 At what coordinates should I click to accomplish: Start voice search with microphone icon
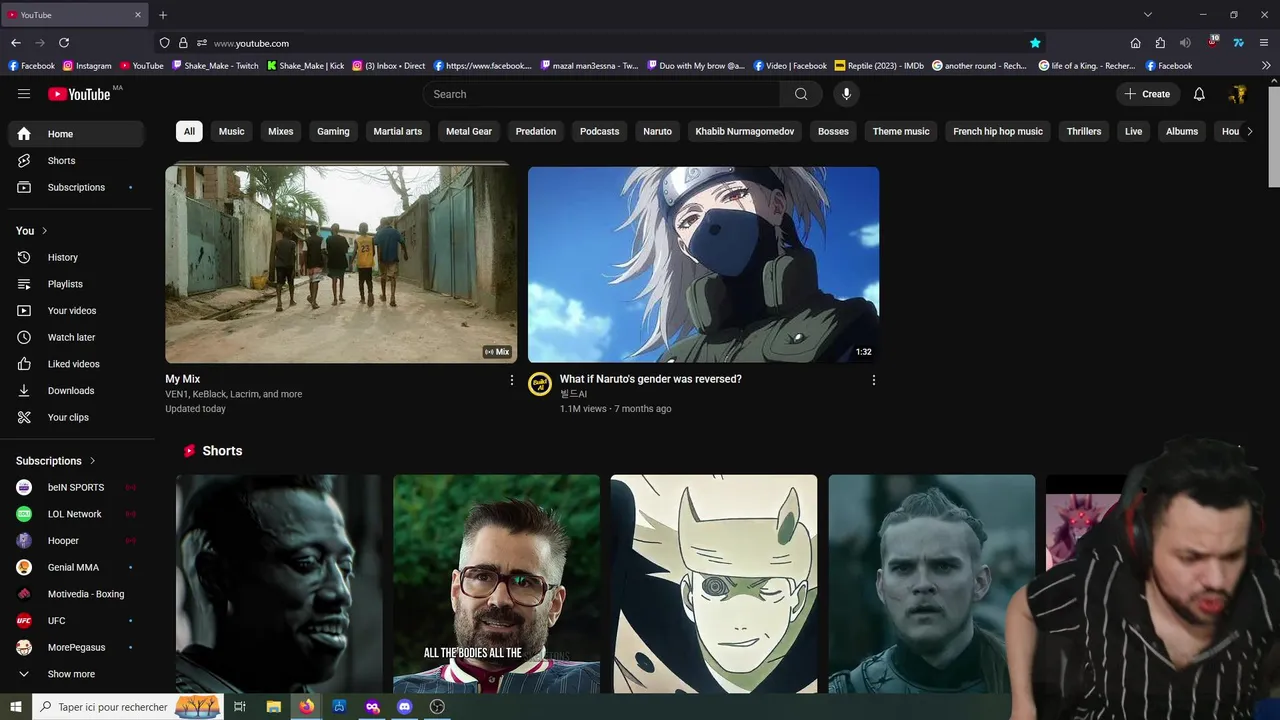tap(846, 94)
